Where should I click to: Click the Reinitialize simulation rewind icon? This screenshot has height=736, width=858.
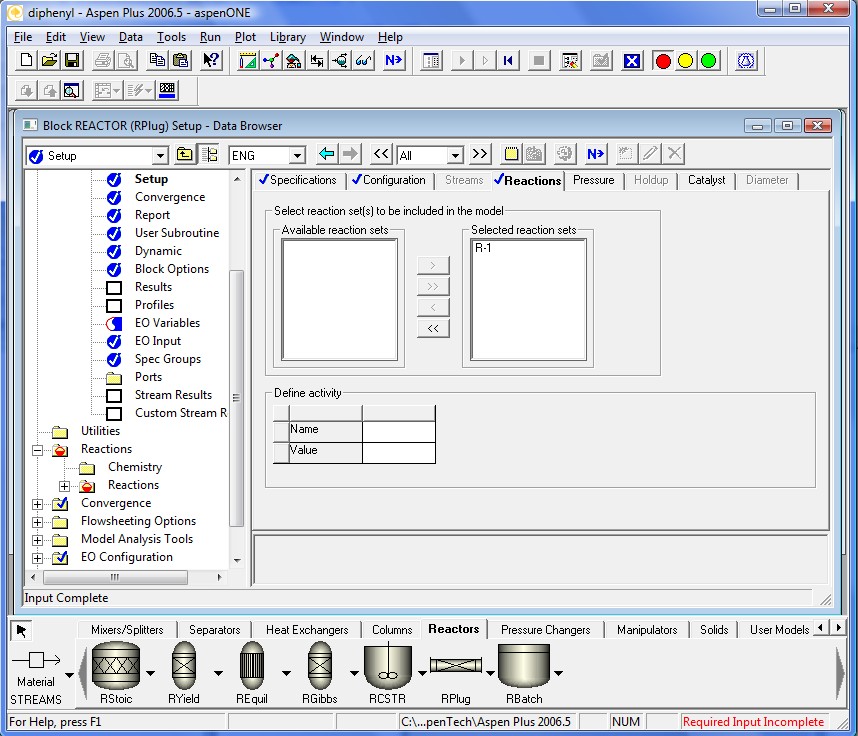(x=509, y=61)
